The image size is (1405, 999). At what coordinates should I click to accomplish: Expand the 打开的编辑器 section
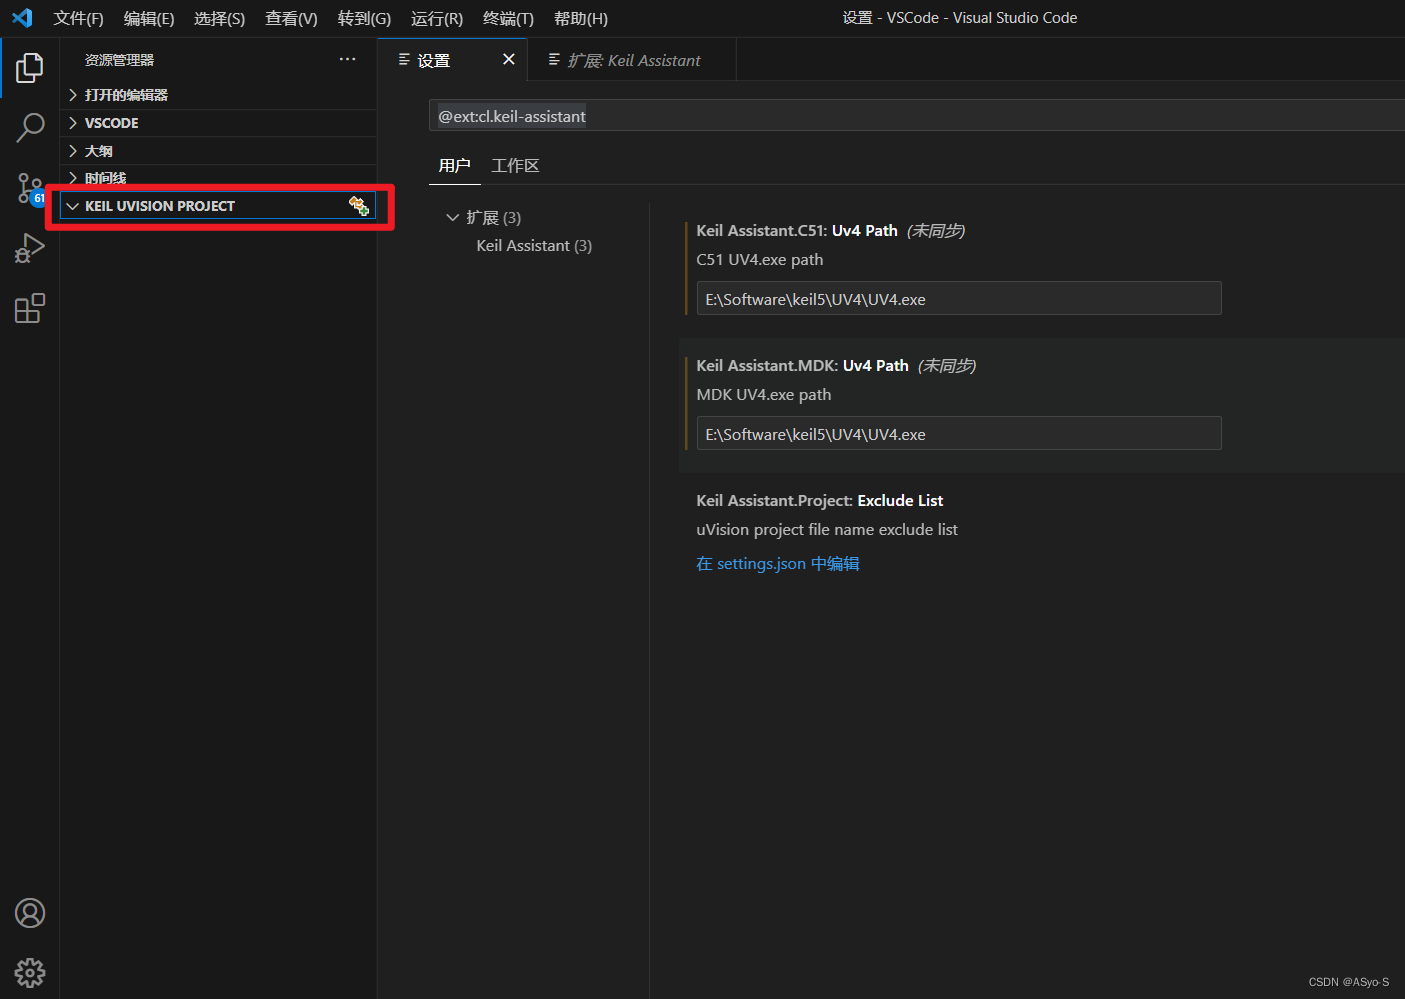click(x=218, y=95)
